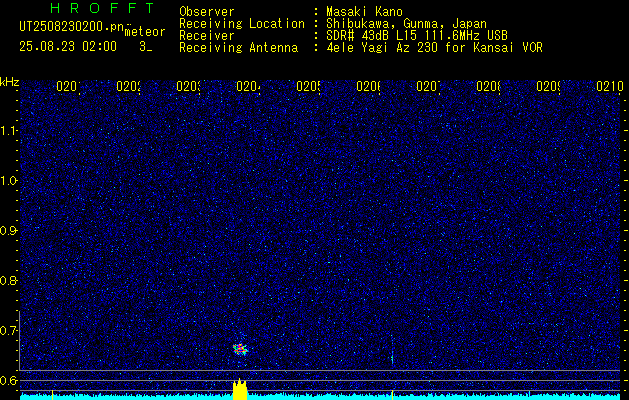Click the 0201 time marker
Screen dimensions: 629x400
point(68,86)
